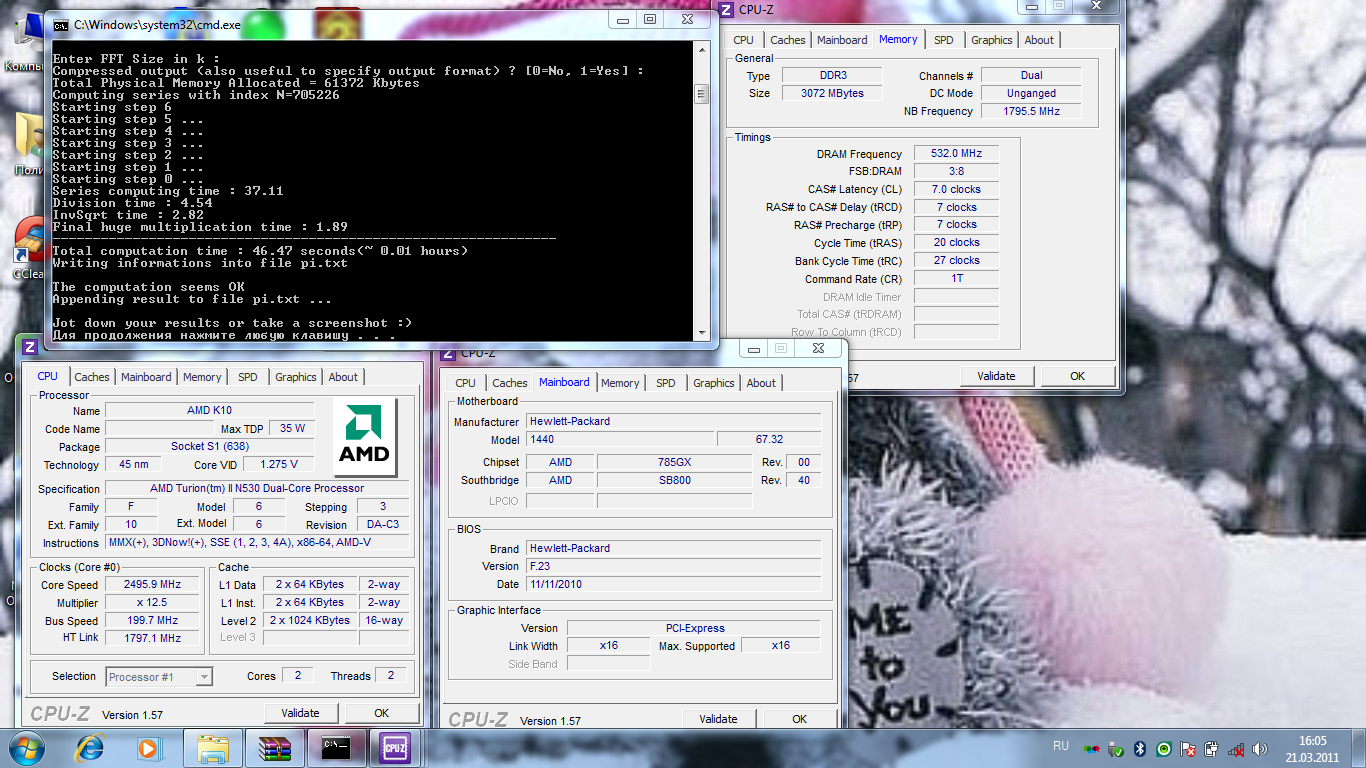
Task: Click the Package field Socket S1 (638)
Action: [x=210, y=447]
